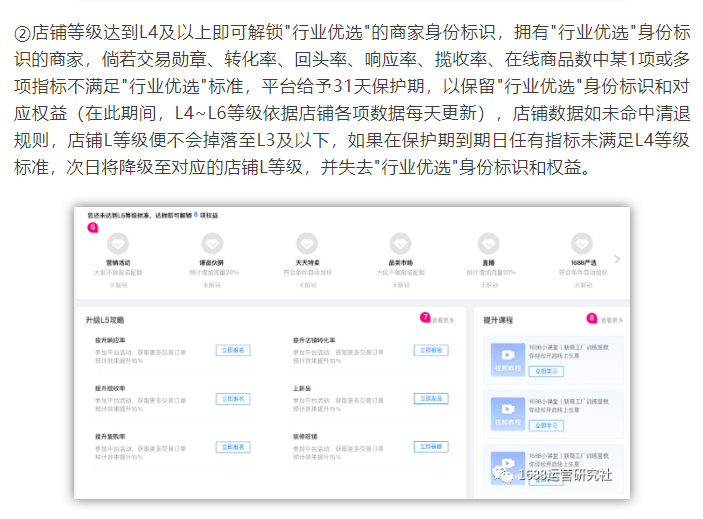Click the 营销活动 benefit diamond icon
Viewport: 703px width, 519px height.
coord(118,243)
